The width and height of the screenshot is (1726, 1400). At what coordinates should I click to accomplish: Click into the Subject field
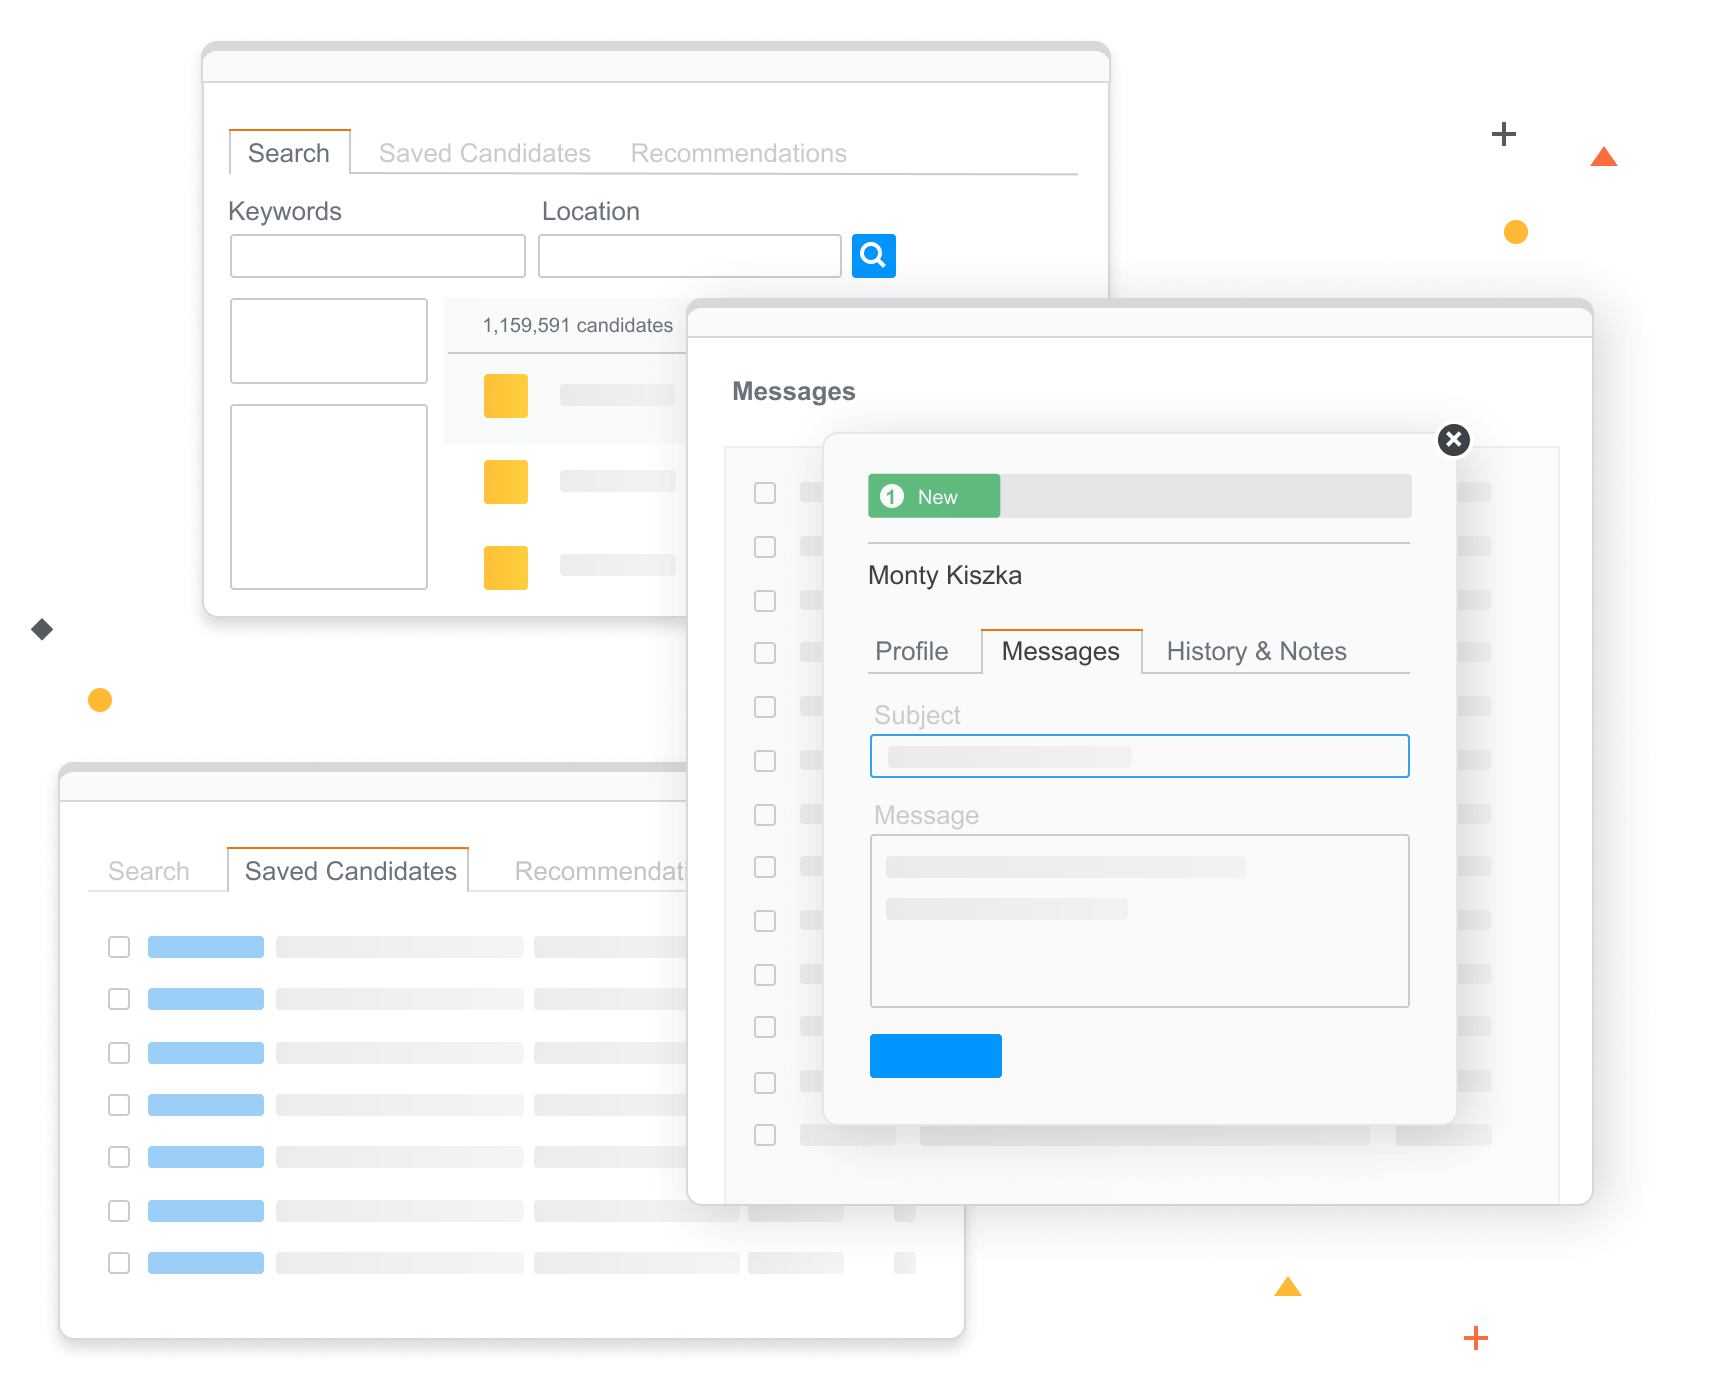1140,756
